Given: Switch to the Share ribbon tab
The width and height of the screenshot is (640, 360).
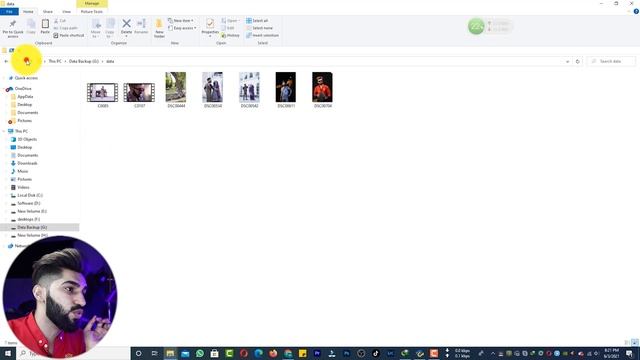Looking at the screenshot, I should tap(48, 12).
